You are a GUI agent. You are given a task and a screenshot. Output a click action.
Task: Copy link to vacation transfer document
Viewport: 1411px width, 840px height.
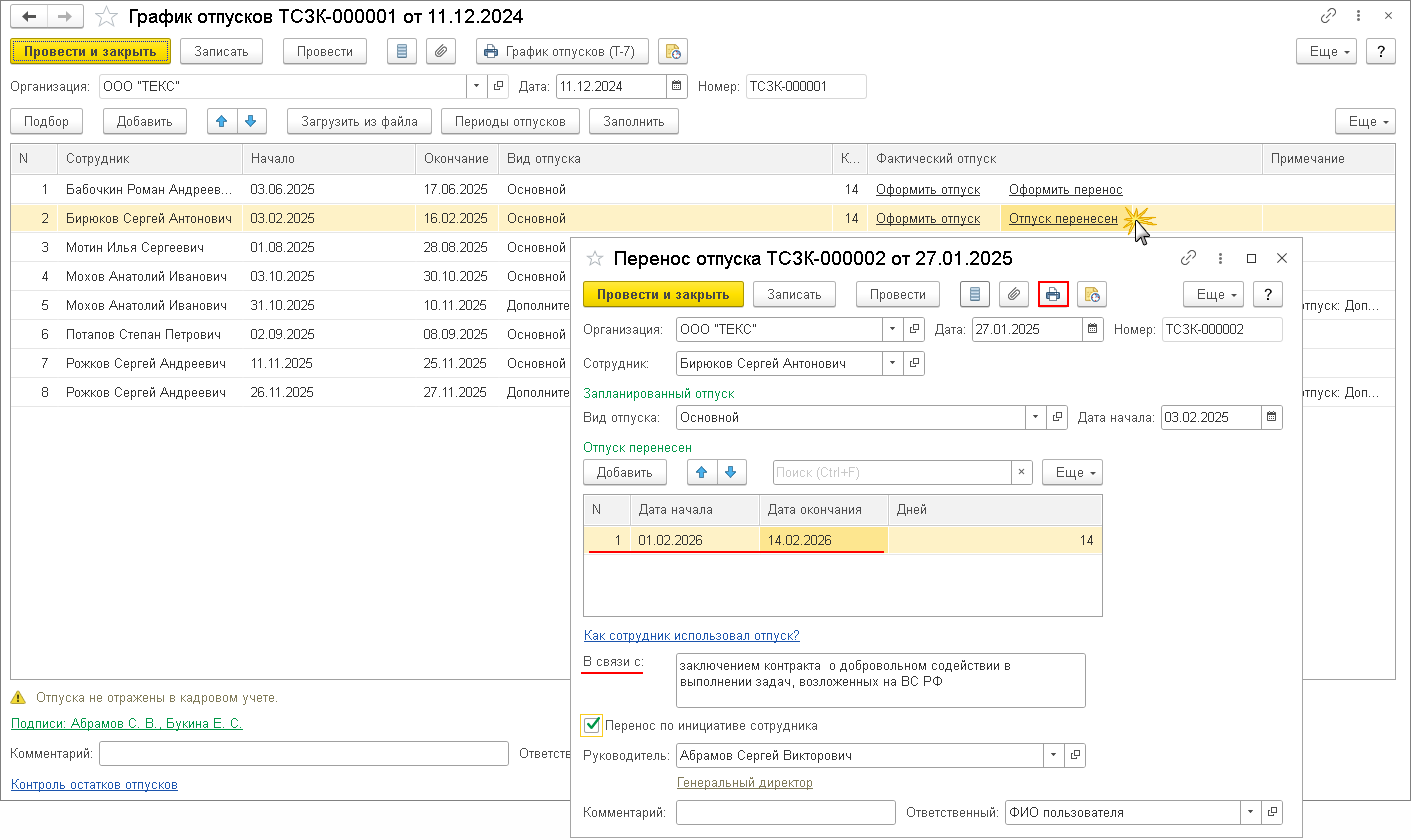[1188, 258]
